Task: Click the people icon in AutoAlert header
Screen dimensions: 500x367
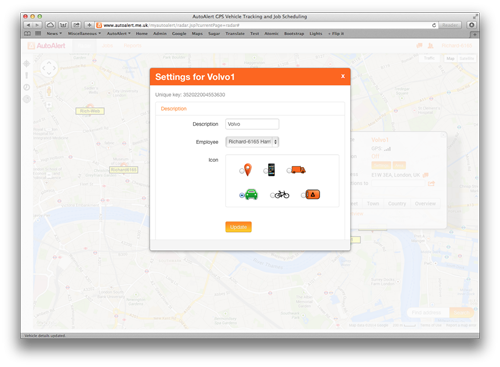Action: coord(430,46)
